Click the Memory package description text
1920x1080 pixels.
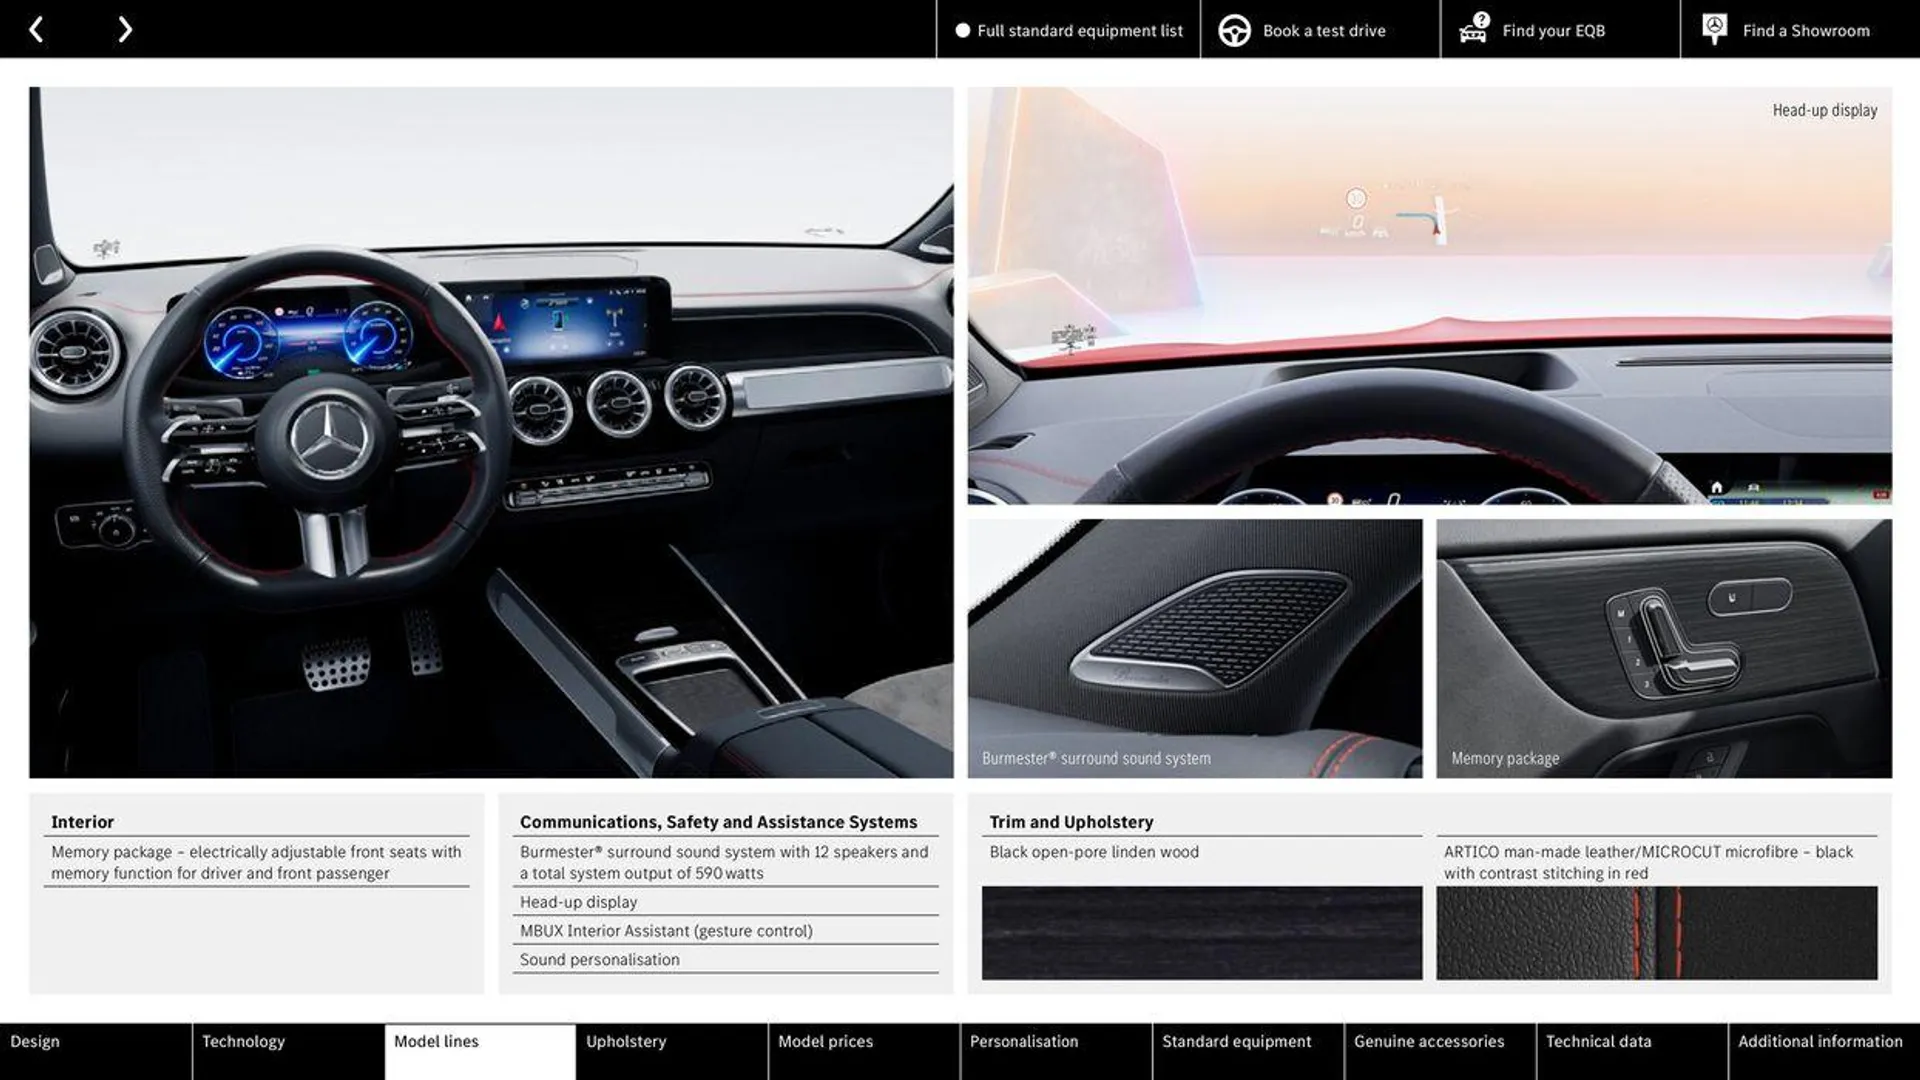[x=256, y=862]
